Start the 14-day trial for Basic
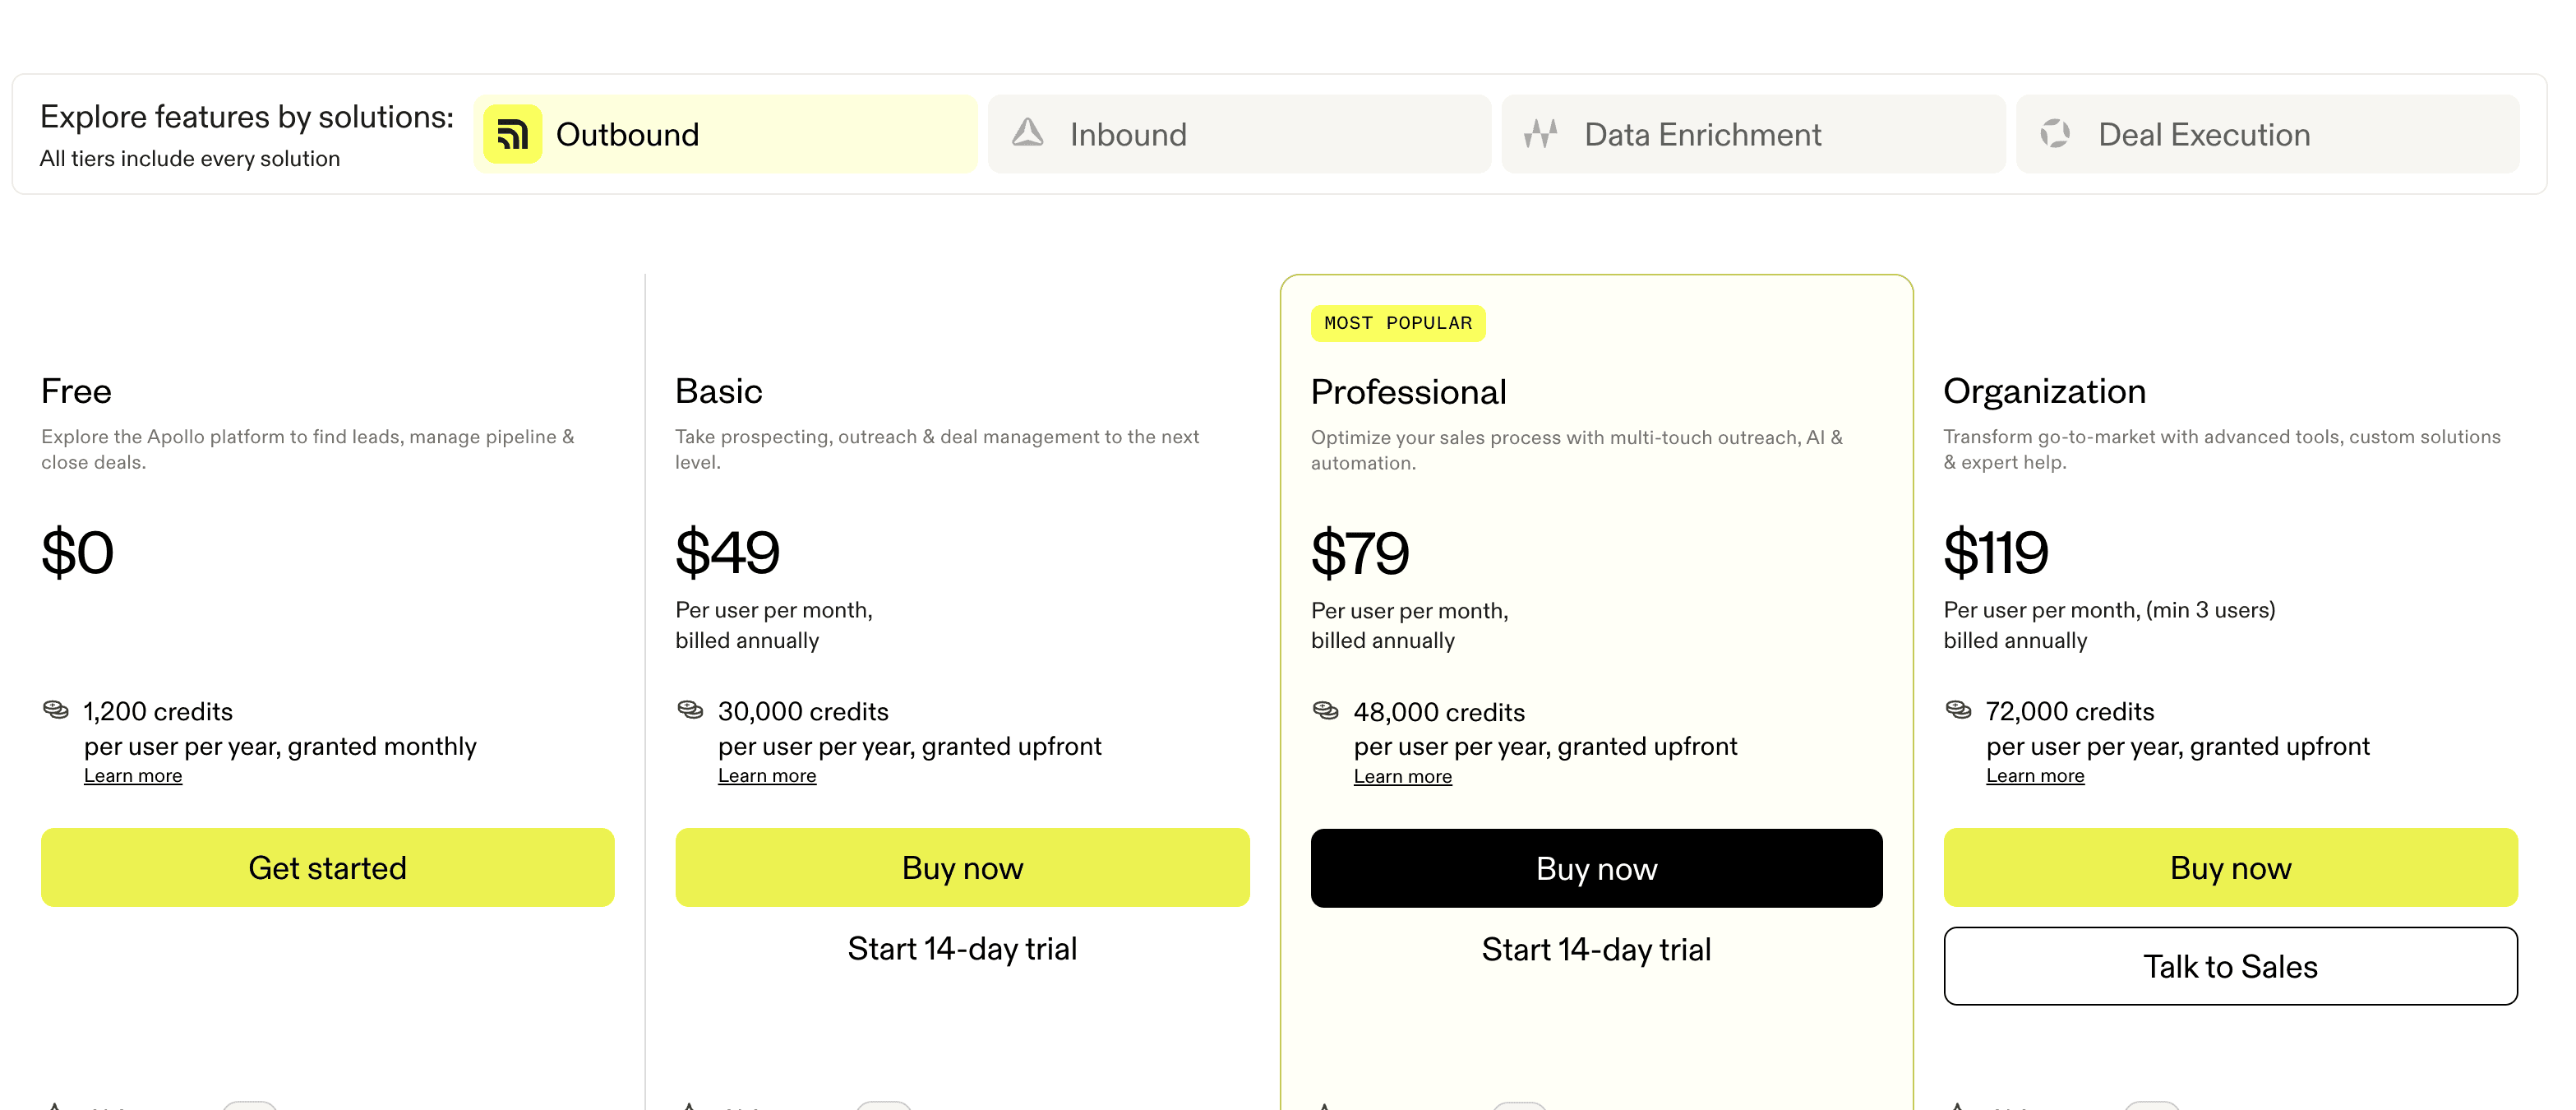 pos(962,948)
